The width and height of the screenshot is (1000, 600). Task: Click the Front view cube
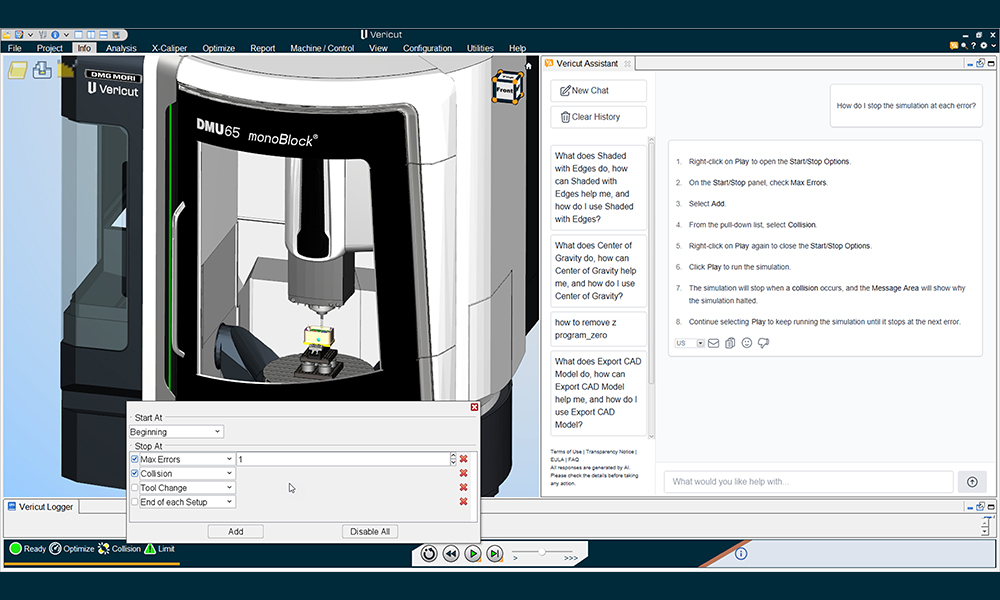[507, 87]
